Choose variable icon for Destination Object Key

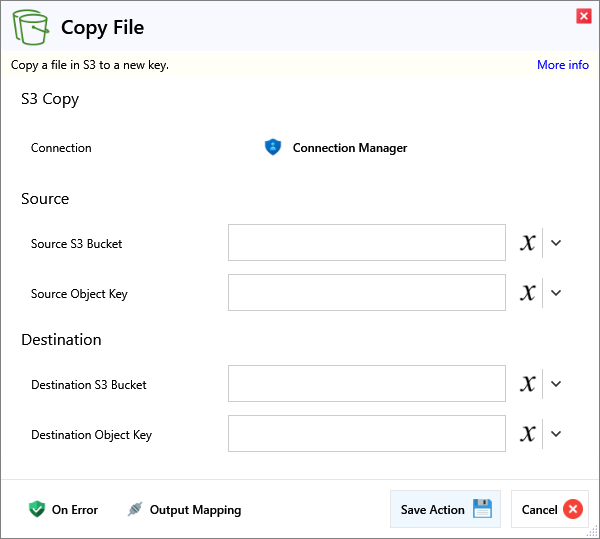528,434
